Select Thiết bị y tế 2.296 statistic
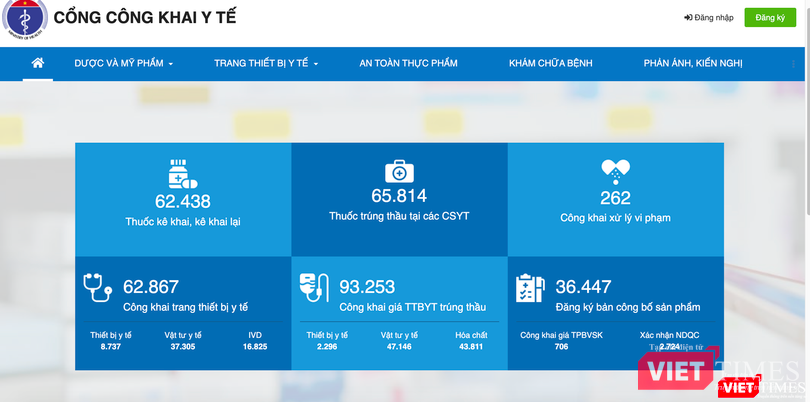Screen dimensions: 810x402 point(327,341)
